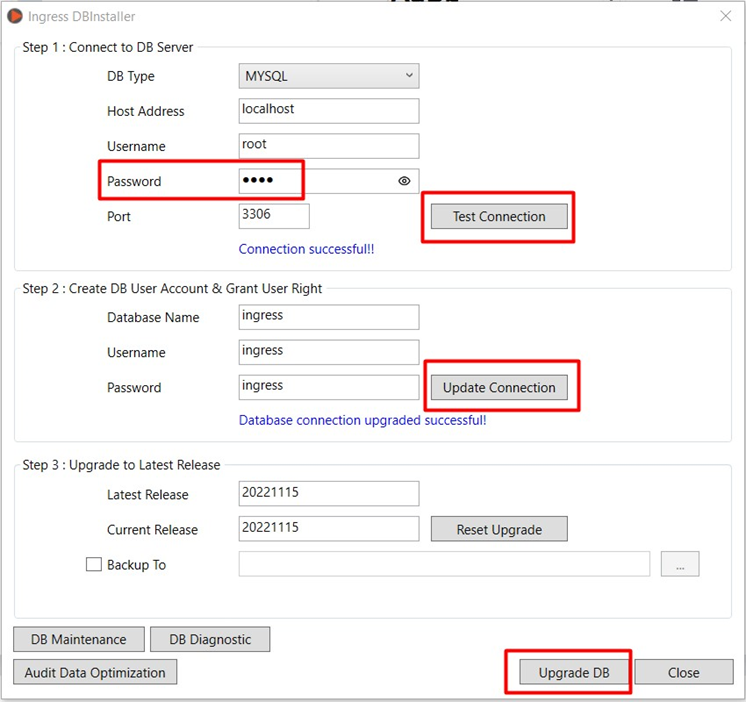Run Audit Data Optimization
This screenshot has width=746, height=702.
95,673
